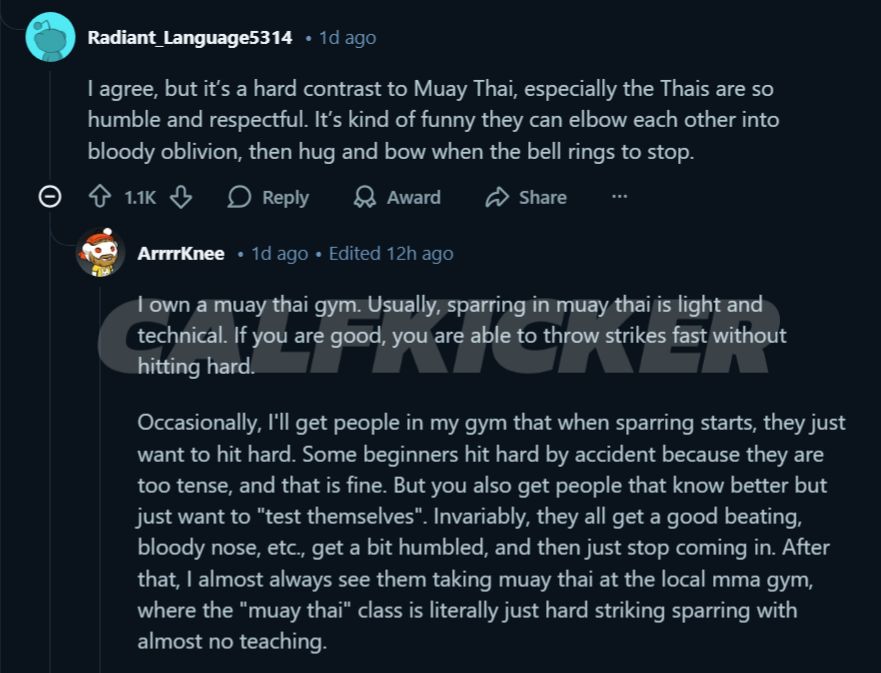Open Radiant_Language5314's avatar
Viewport: 881px width, 673px height.
pyautogui.click(x=49, y=38)
